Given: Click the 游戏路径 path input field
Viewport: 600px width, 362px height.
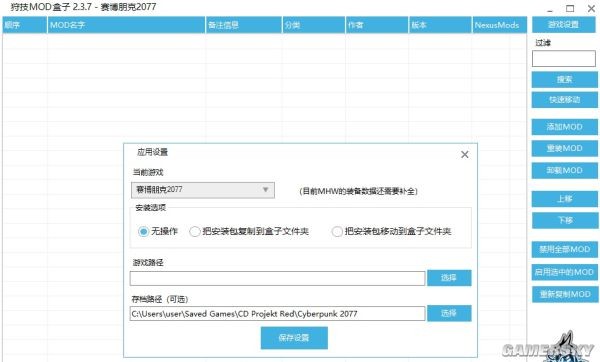Looking at the screenshot, I should 277,278.
